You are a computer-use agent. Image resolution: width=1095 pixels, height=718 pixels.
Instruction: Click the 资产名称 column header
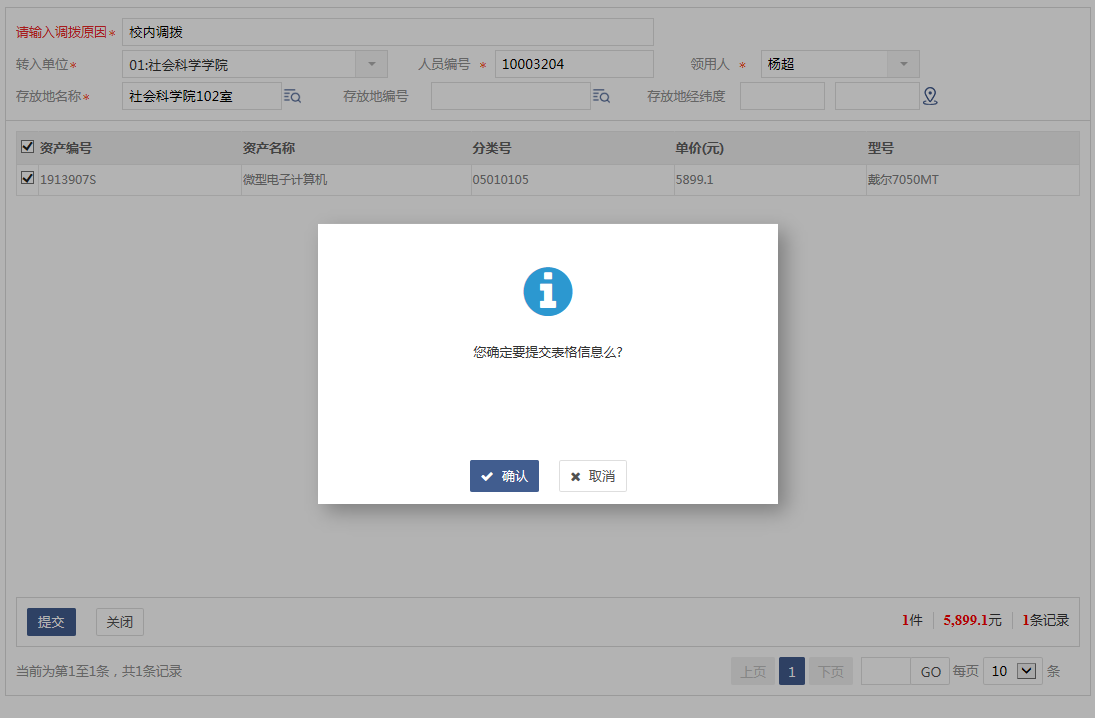(269, 148)
